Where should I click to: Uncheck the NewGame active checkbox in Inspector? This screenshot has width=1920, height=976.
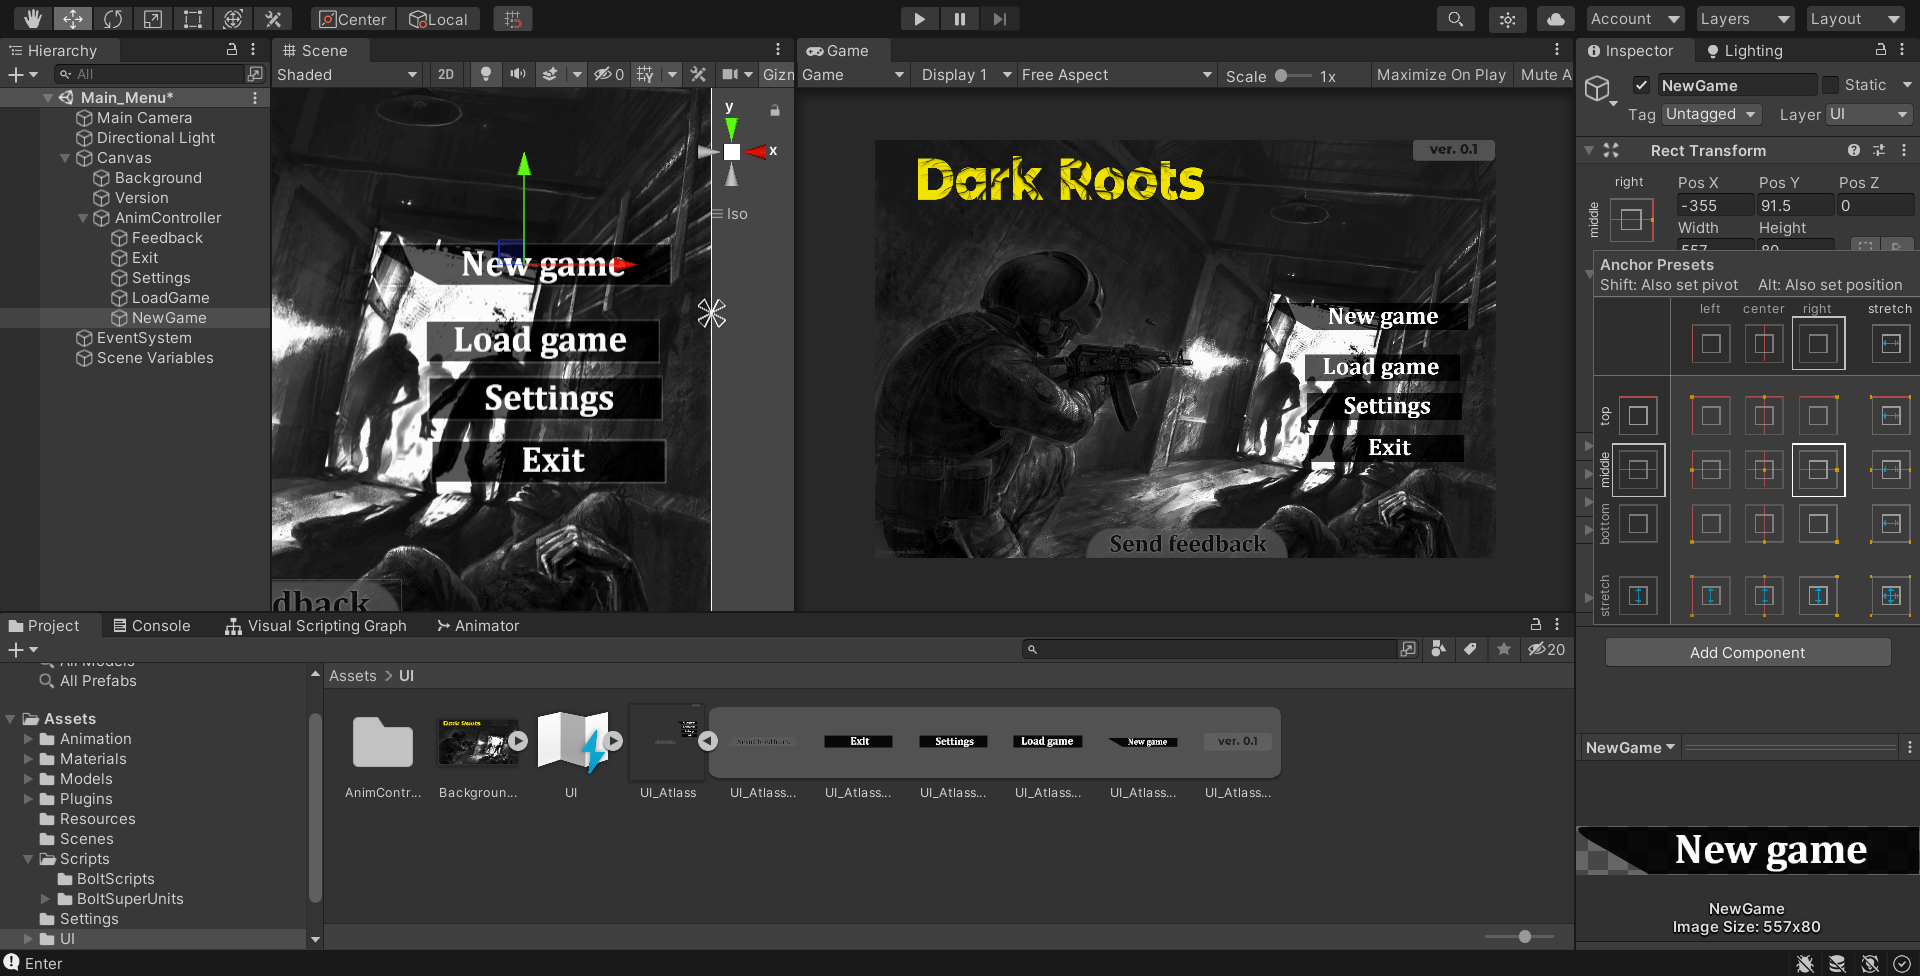(x=1641, y=85)
